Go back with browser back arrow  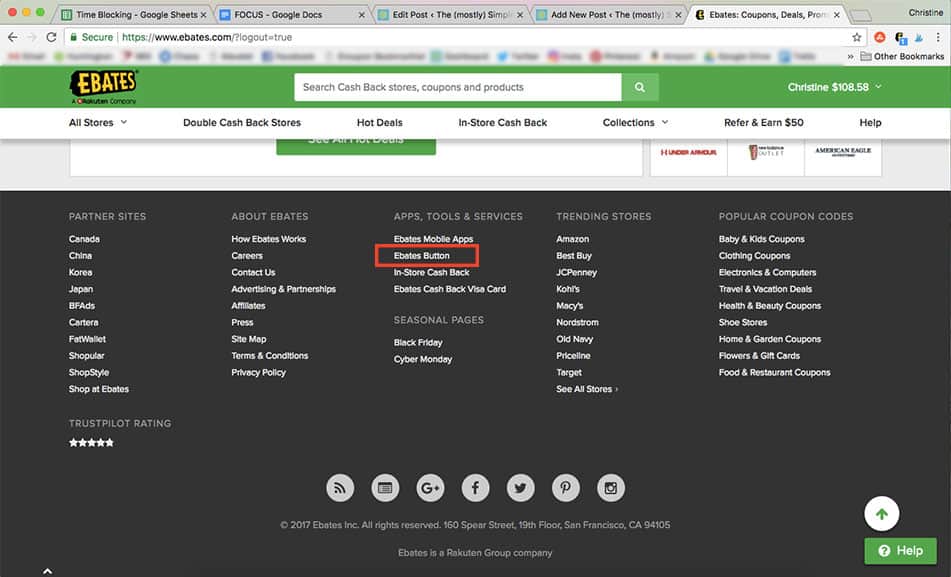13,37
